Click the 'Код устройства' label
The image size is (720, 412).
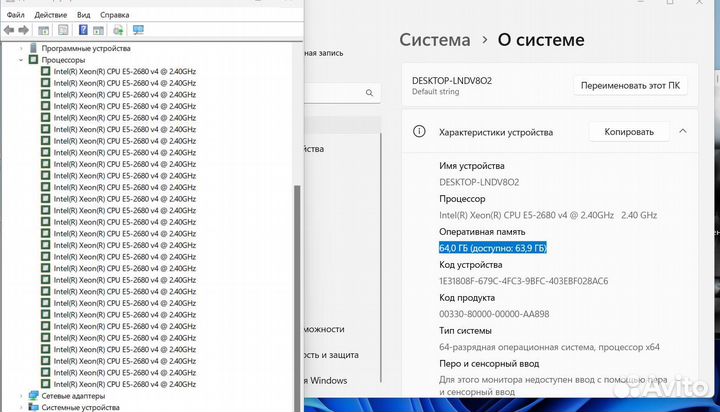[x=471, y=265]
